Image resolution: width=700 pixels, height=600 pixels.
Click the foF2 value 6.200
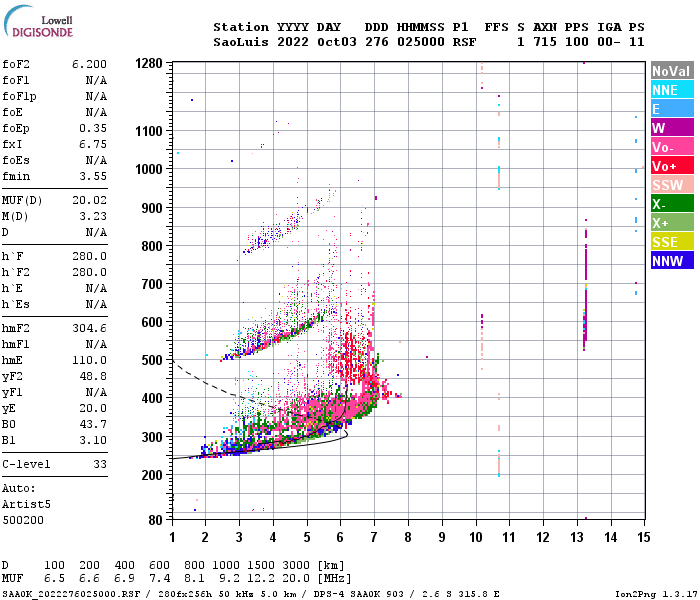pyautogui.click(x=89, y=64)
